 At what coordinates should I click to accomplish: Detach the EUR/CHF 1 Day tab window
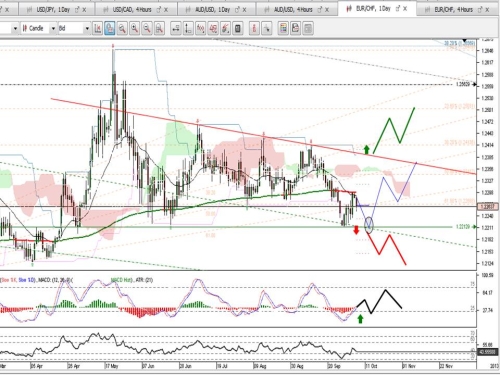click(398, 9)
